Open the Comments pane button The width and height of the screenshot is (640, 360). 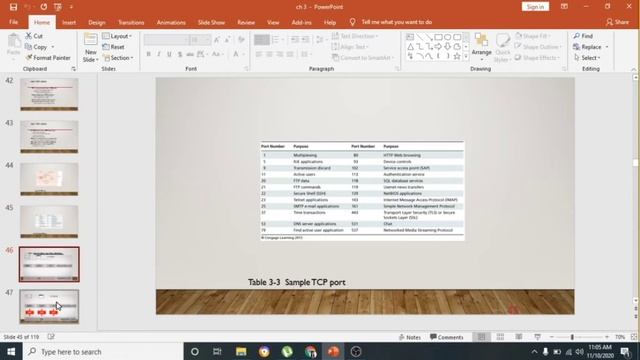[x=447, y=337]
